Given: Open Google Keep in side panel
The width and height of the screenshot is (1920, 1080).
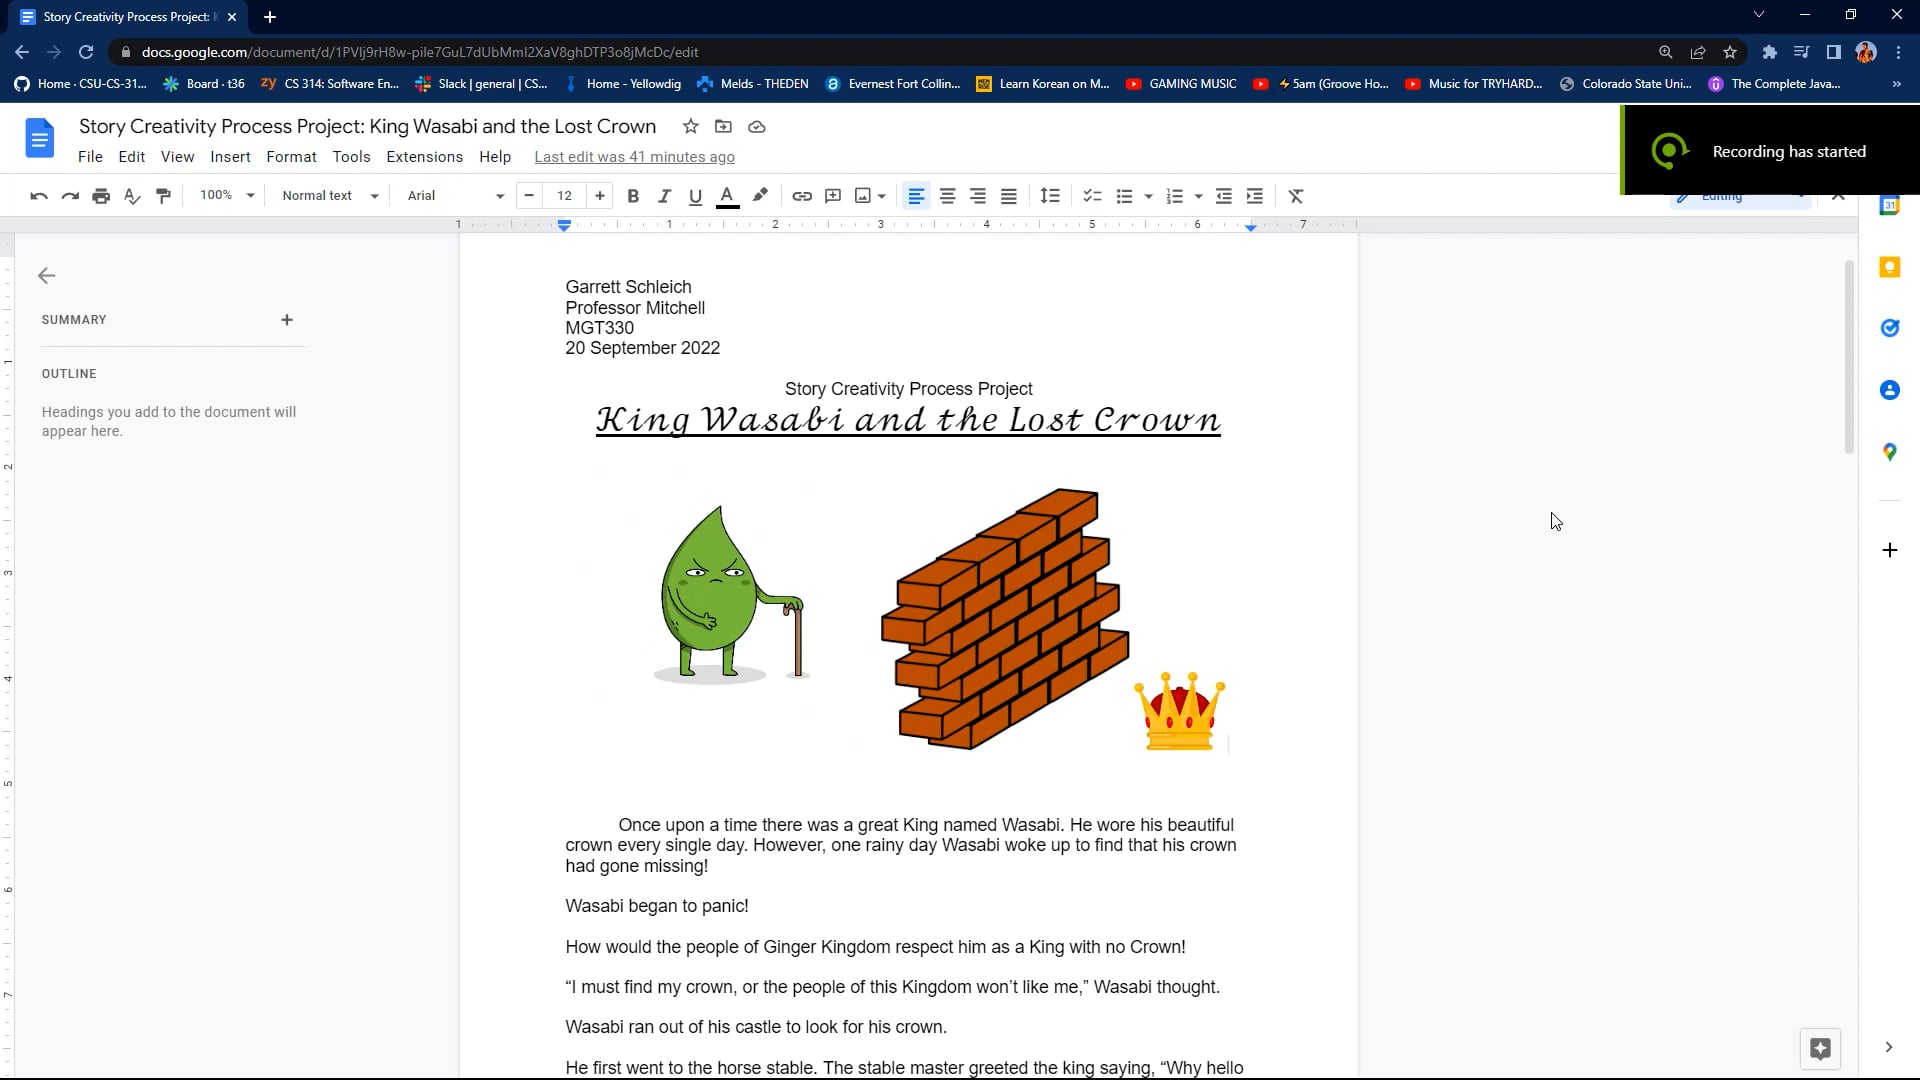Looking at the screenshot, I should 1889,267.
